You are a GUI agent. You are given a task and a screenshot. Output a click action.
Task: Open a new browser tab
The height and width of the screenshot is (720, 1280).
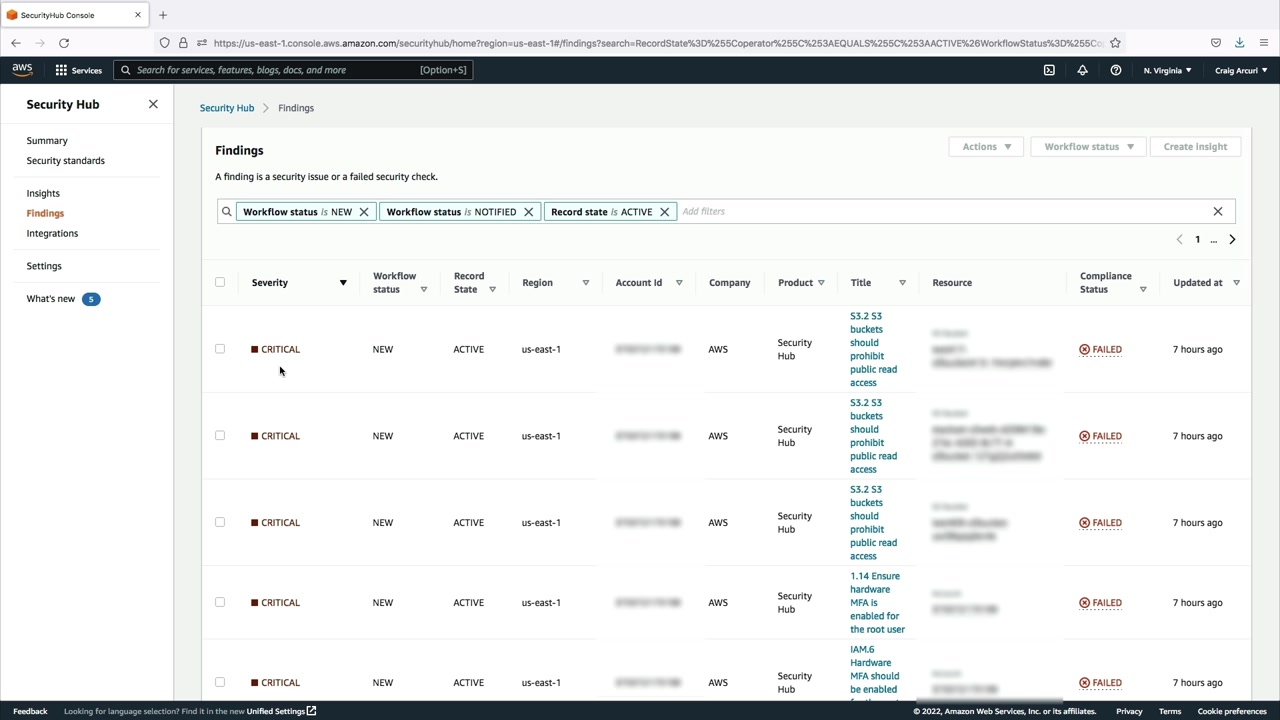163,15
